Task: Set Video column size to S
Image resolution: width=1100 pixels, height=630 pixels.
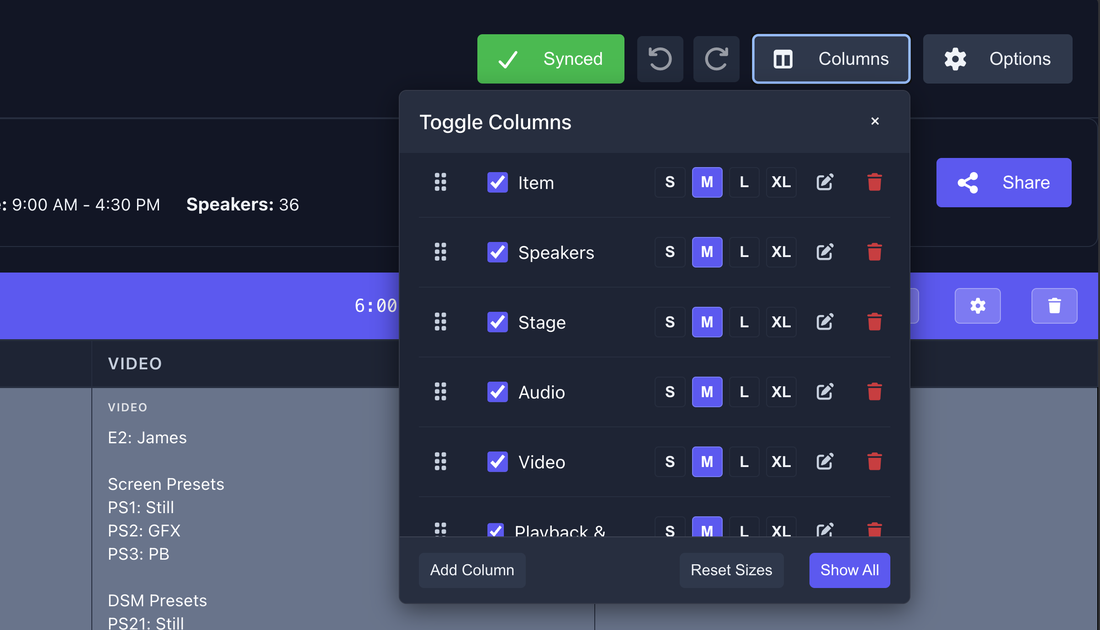Action: coord(670,462)
